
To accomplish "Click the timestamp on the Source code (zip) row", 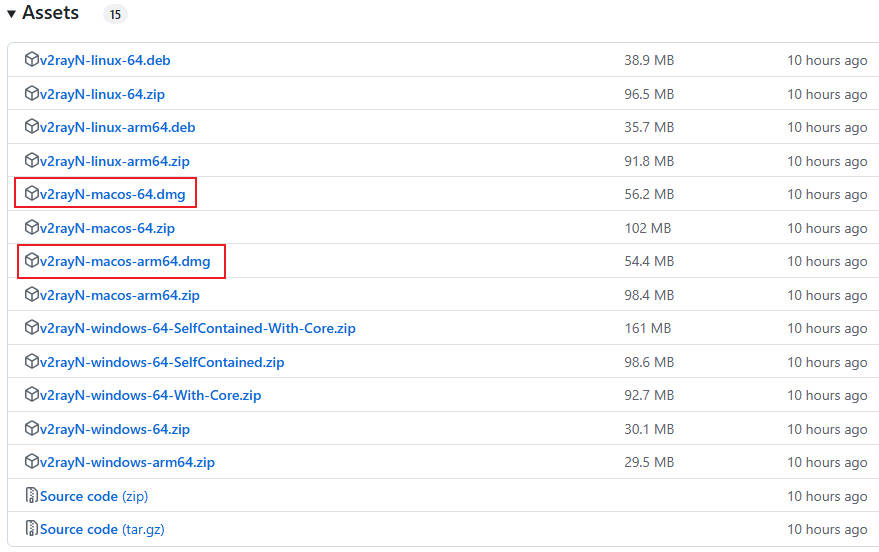I will pyautogui.click(x=827, y=497).
